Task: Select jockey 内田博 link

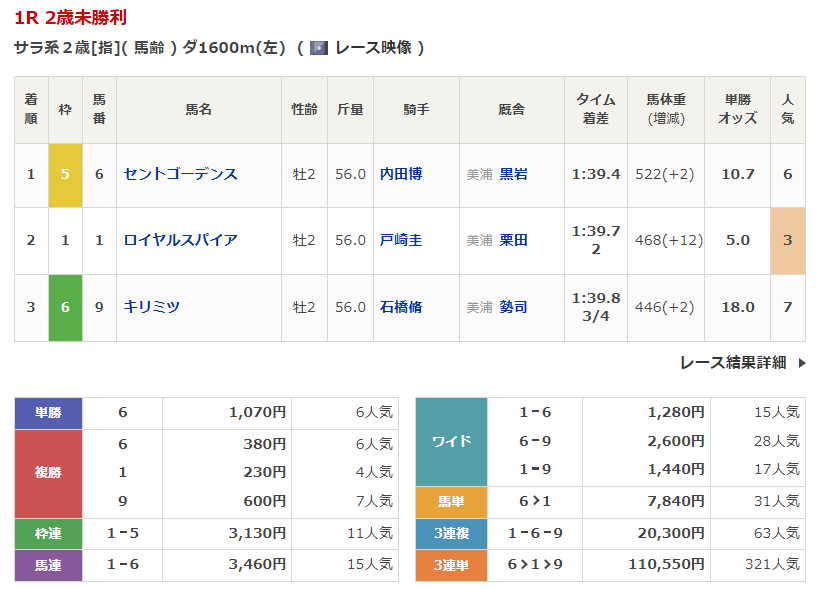Action: [401, 174]
